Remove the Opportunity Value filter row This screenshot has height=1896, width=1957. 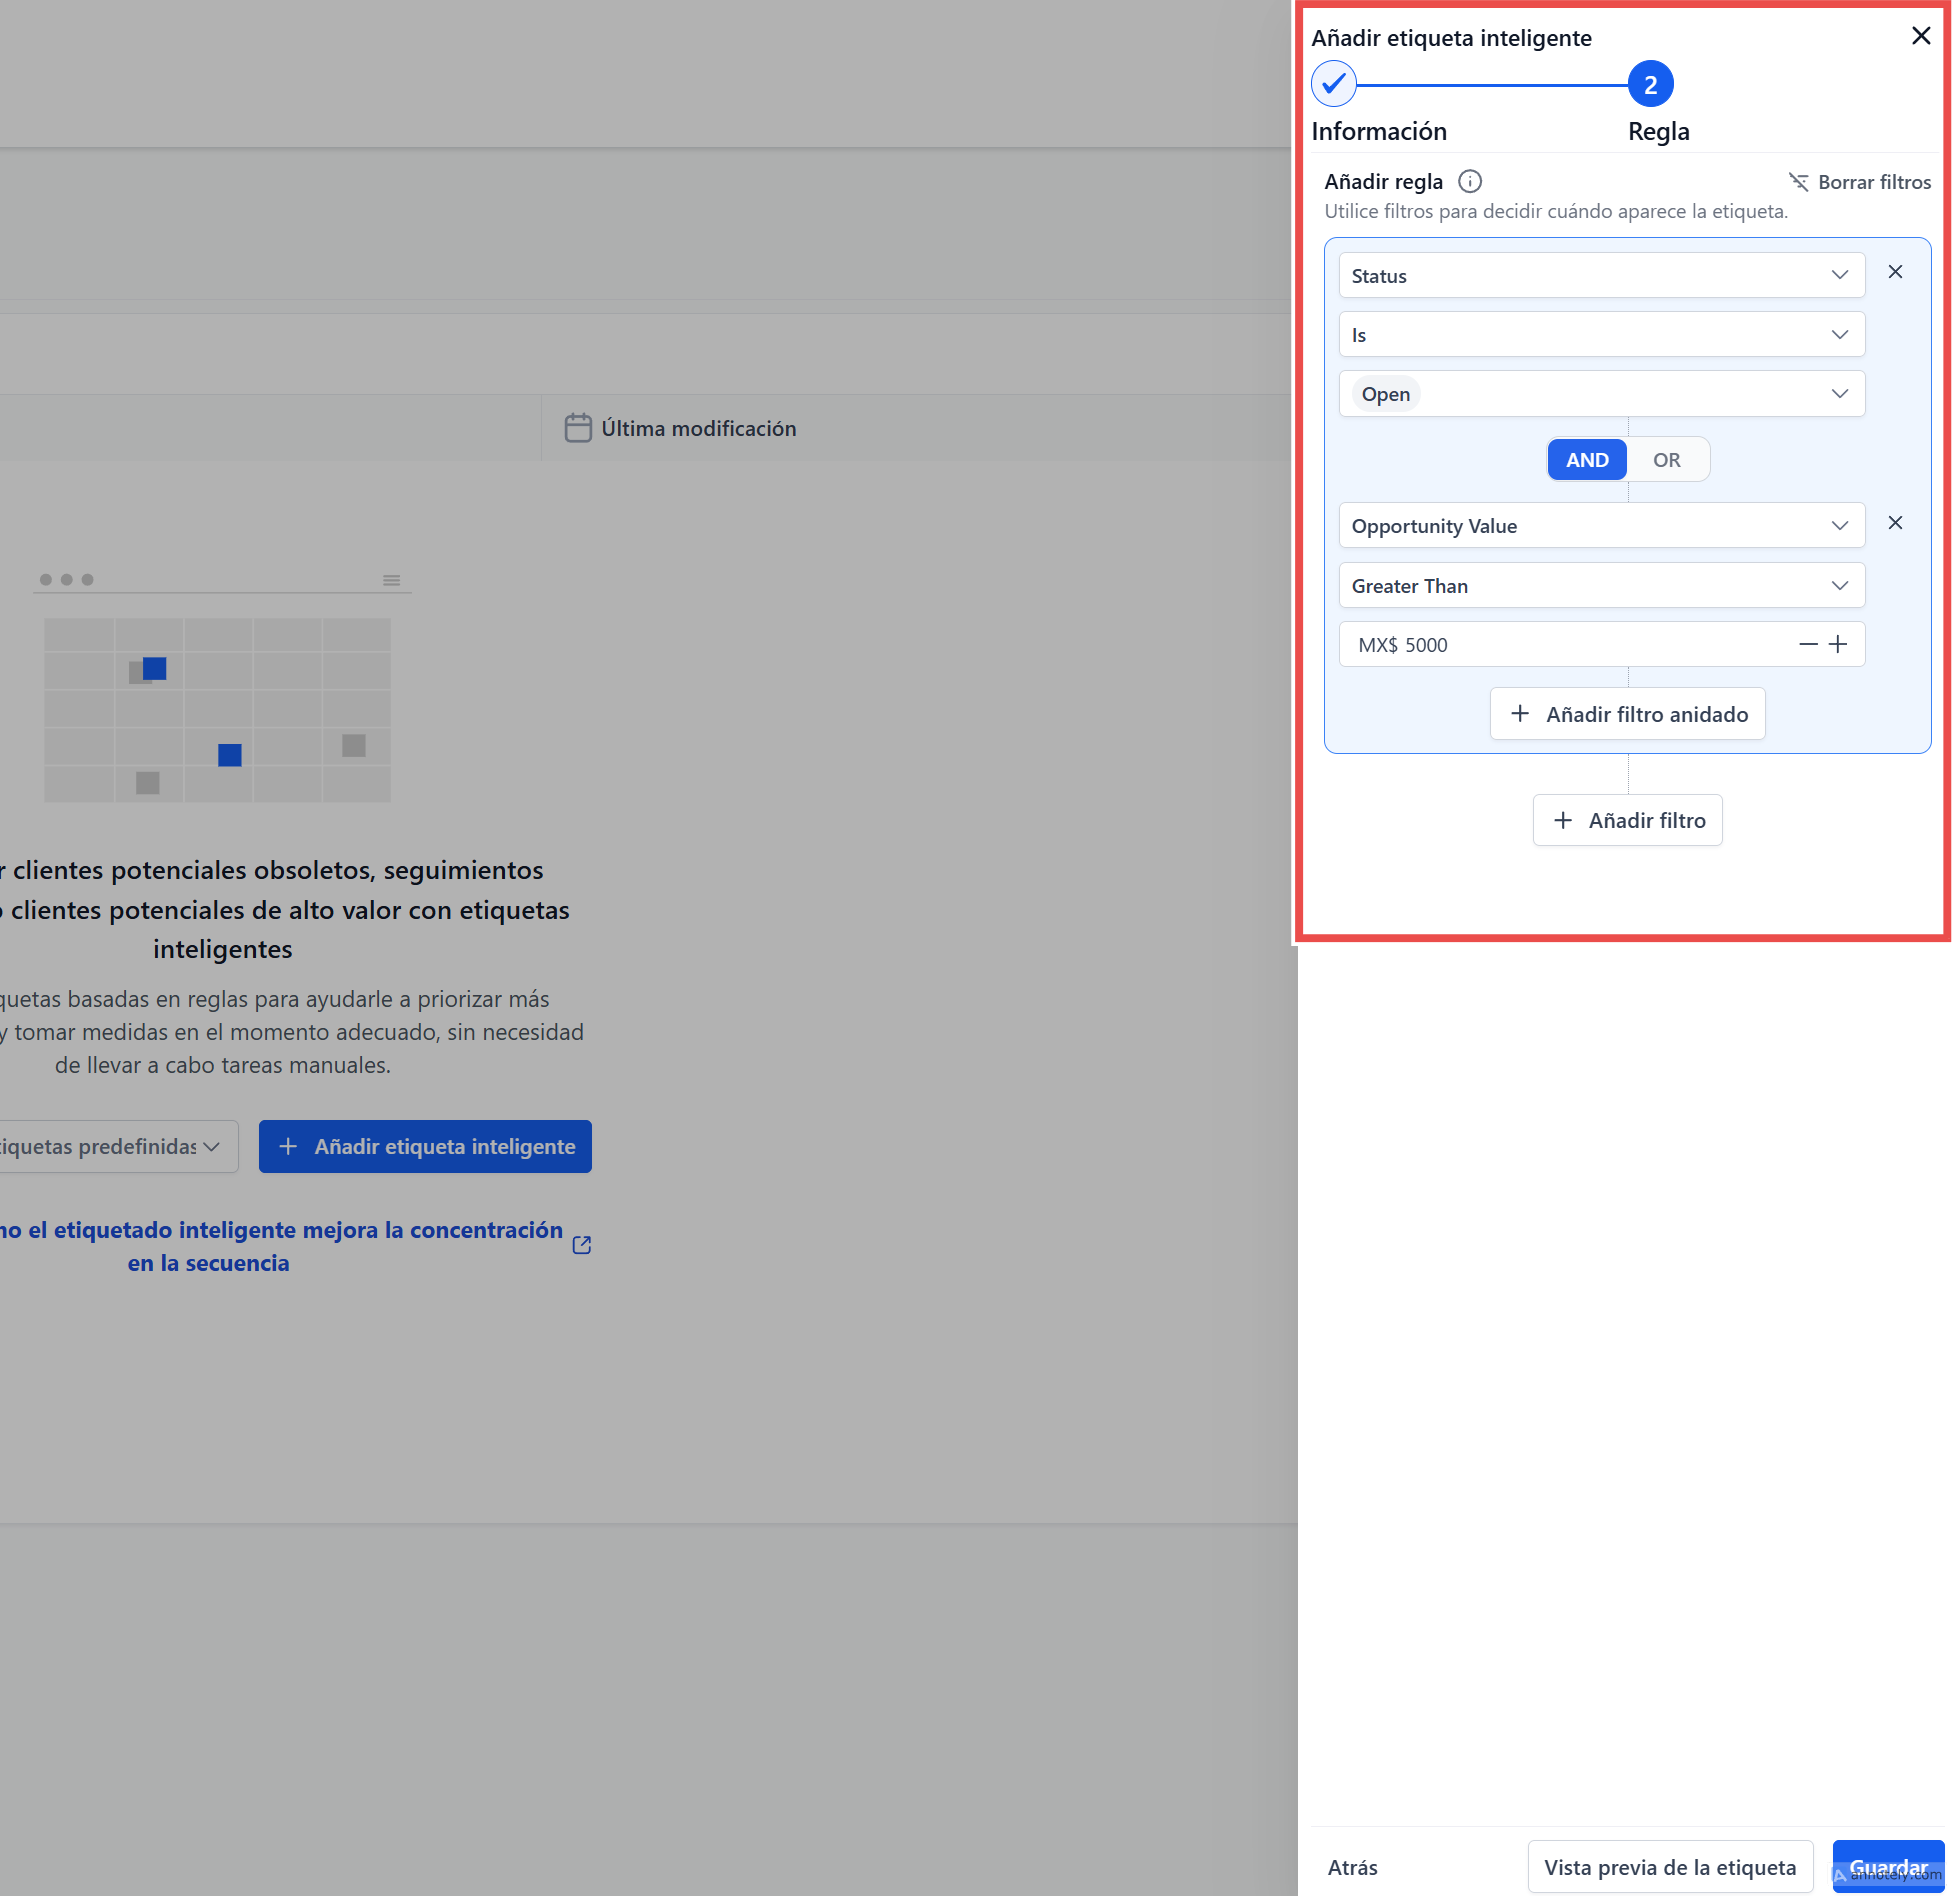tap(1894, 523)
